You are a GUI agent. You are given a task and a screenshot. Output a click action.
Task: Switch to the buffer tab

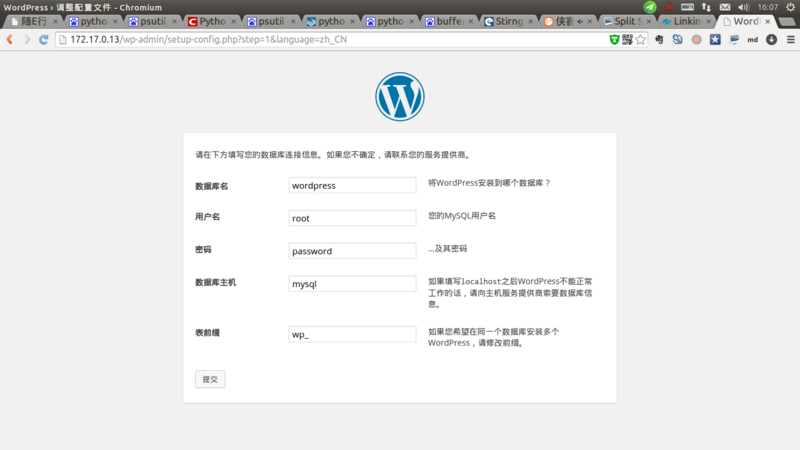pos(447,21)
